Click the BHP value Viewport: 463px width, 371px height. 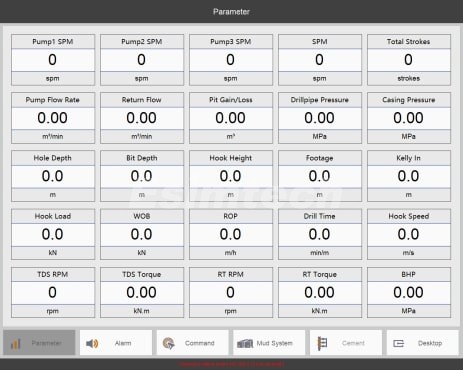point(409,293)
